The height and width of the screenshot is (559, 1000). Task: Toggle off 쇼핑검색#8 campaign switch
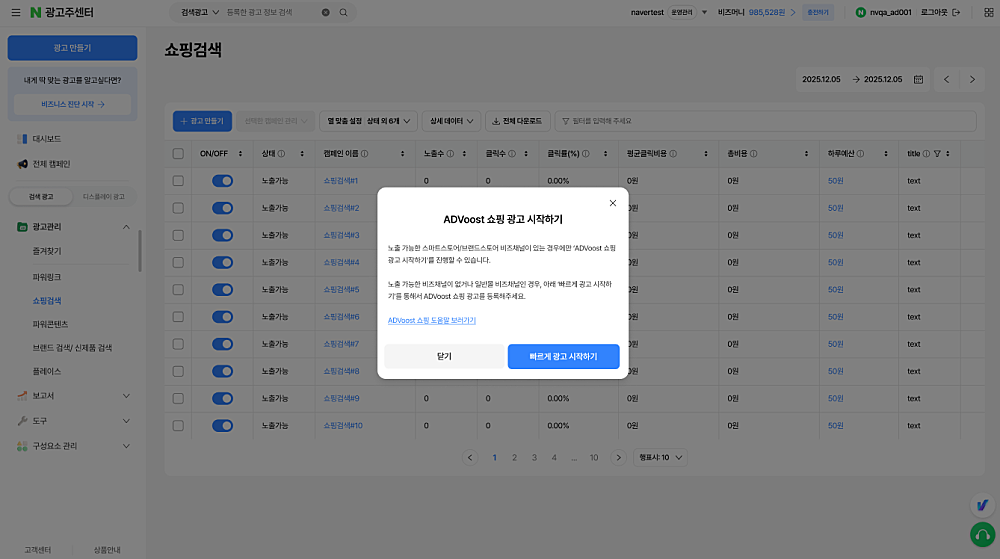[223, 371]
